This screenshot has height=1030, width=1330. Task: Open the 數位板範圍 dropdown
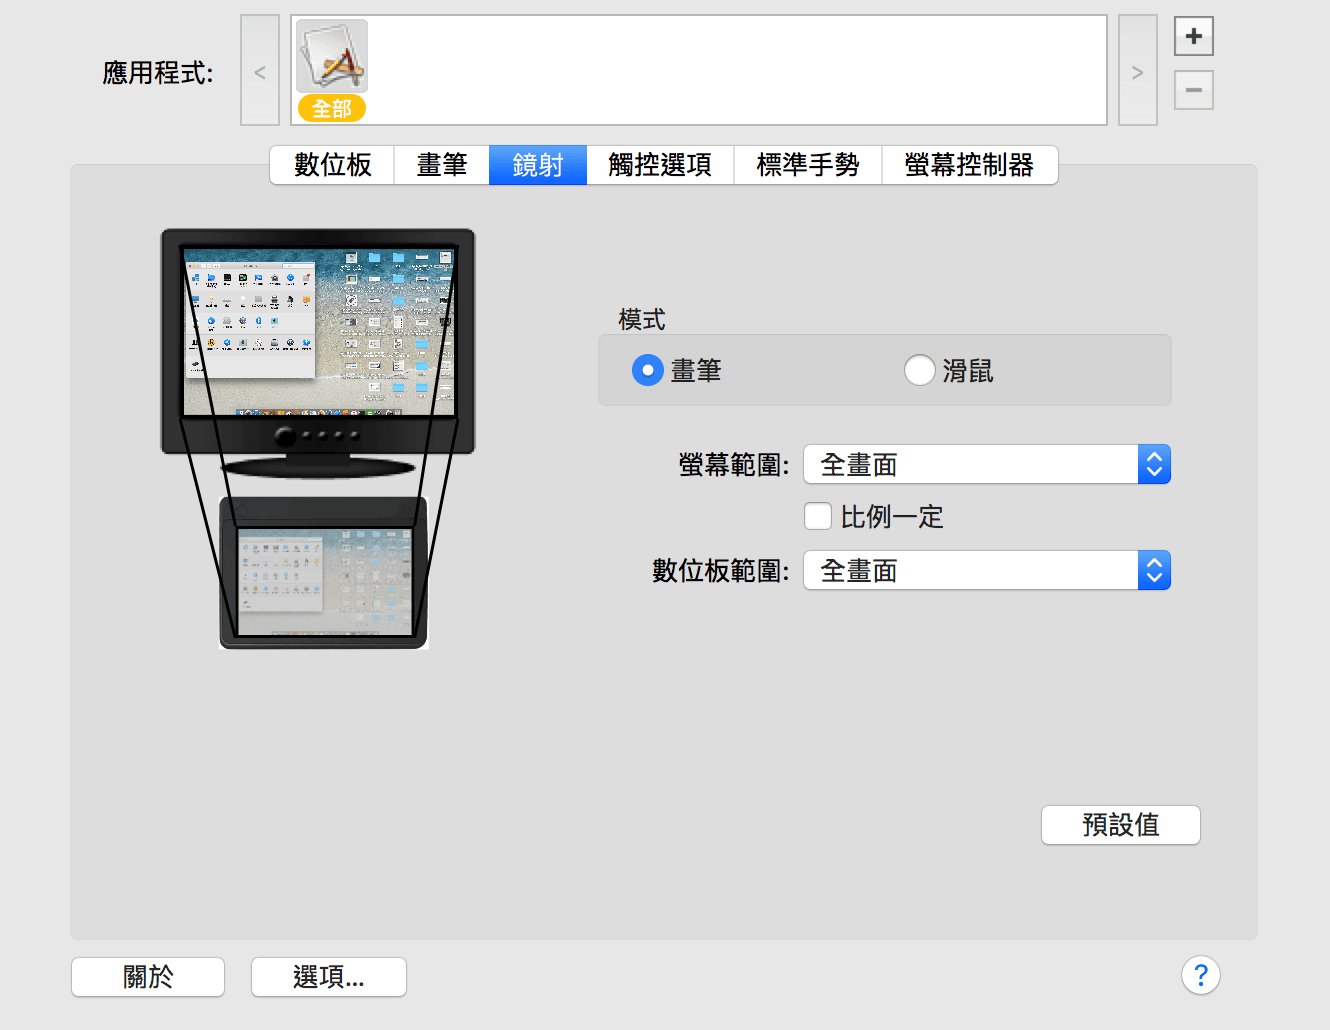coord(987,571)
